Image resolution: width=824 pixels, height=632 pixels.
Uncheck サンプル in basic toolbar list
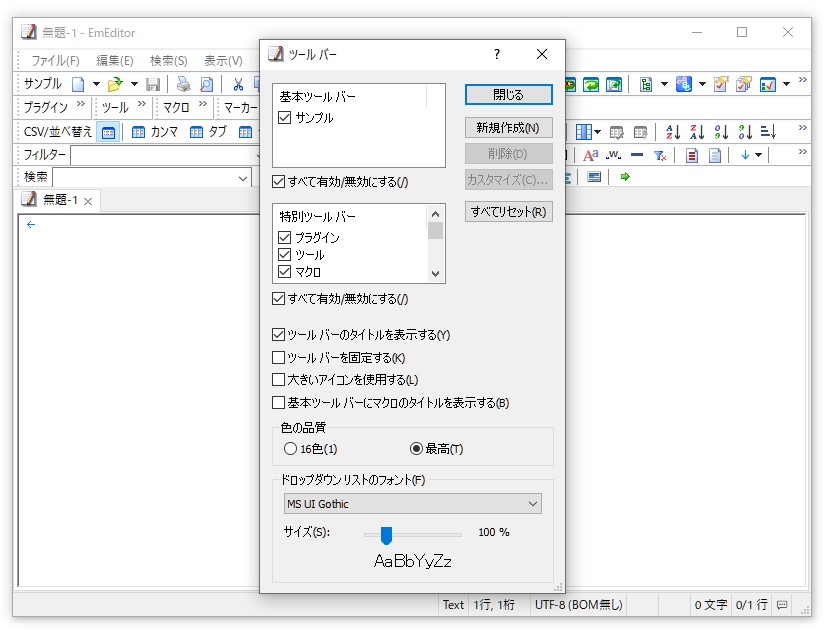tap(284, 118)
